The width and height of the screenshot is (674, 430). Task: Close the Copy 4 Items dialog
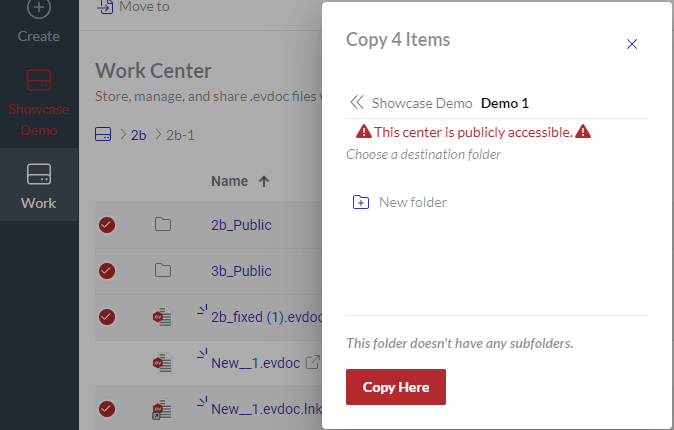coord(631,44)
